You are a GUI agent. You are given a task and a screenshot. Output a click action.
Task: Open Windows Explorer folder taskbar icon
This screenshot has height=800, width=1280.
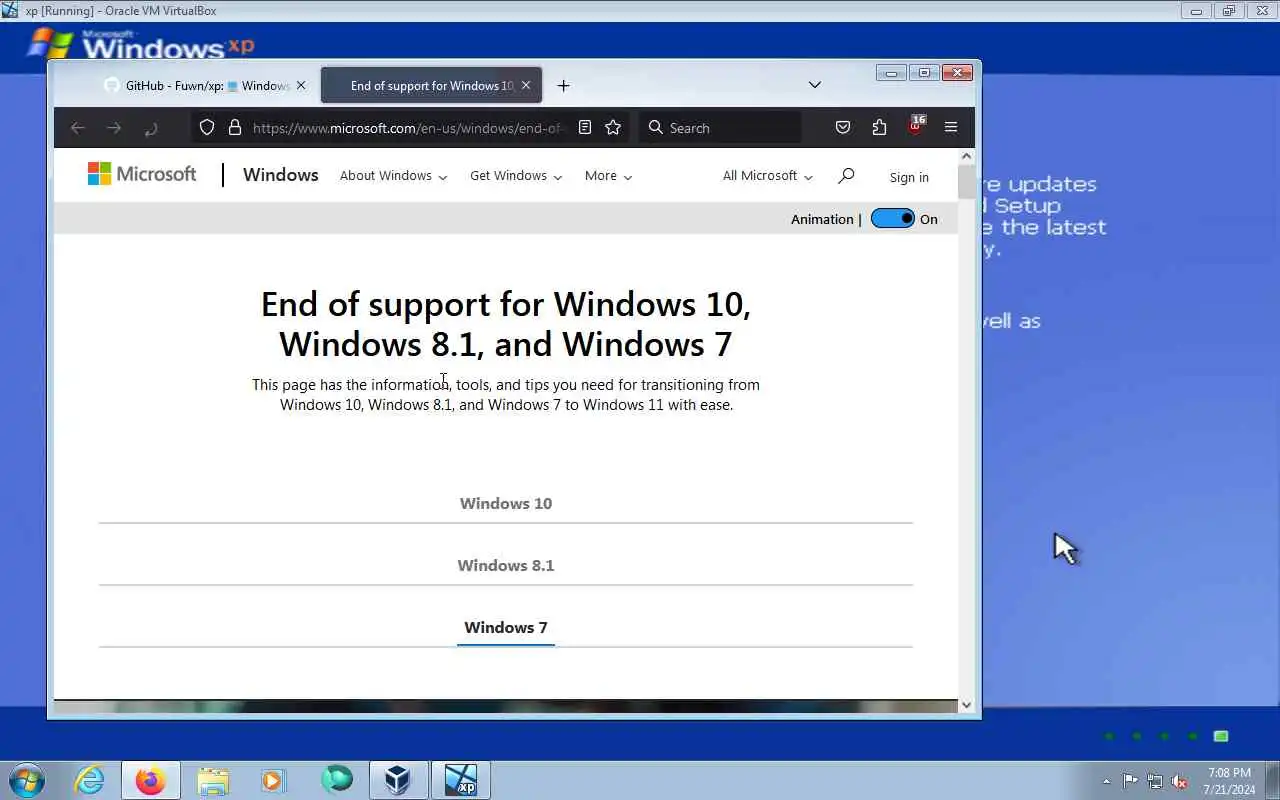pyautogui.click(x=213, y=780)
